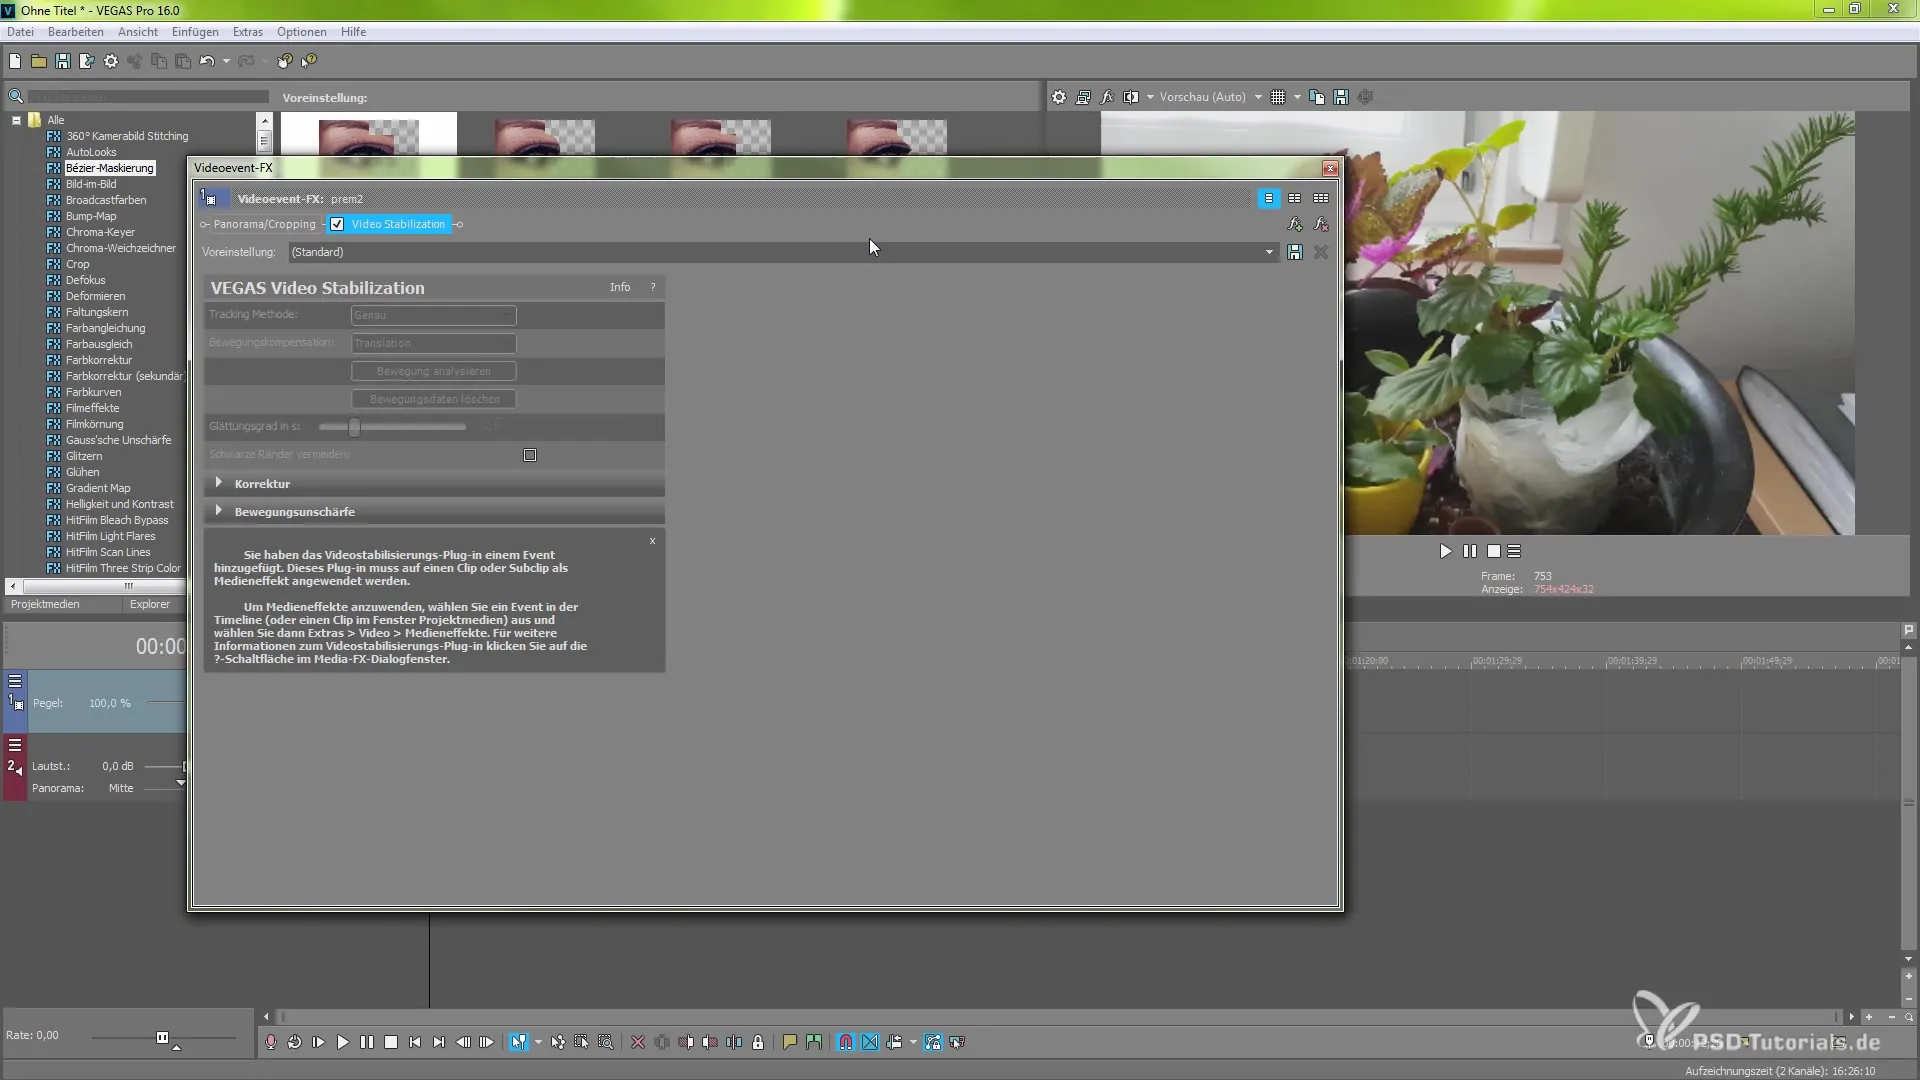The height and width of the screenshot is (1080, 1920).
Task: Toggle external monitor preview icon
Action: 1083,97
